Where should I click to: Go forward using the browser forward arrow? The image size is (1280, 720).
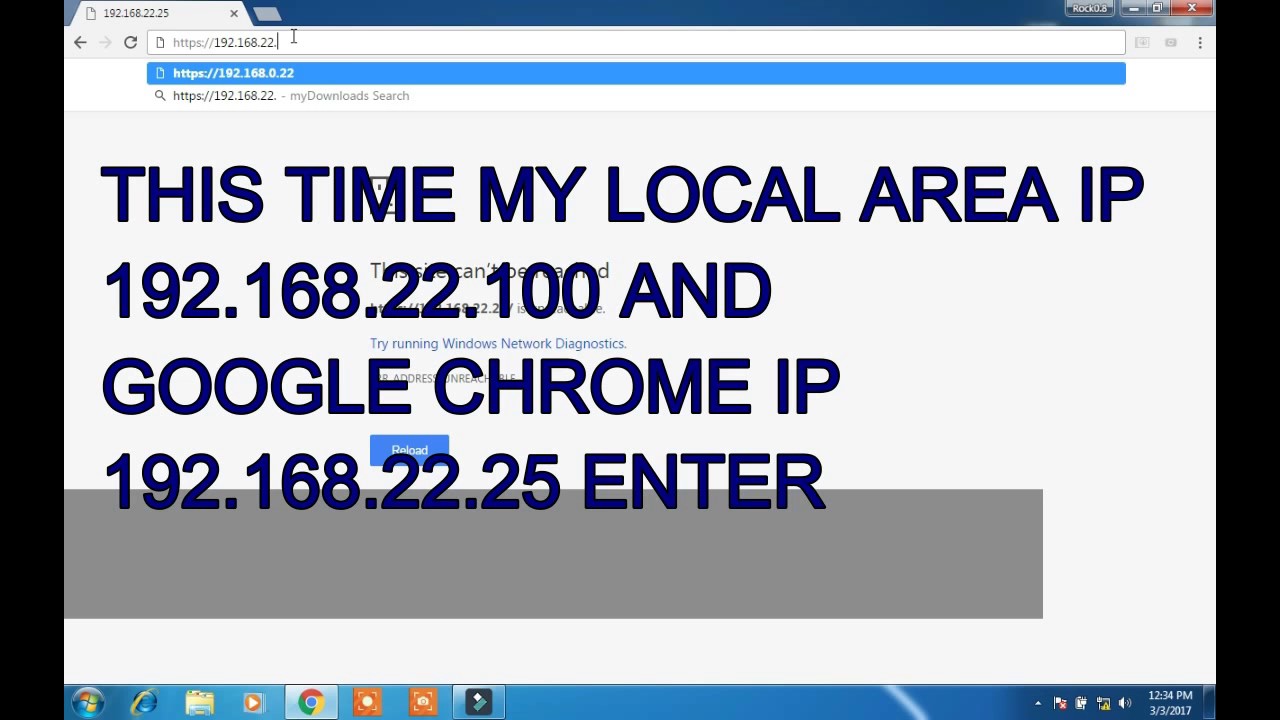tap(105, 42)
